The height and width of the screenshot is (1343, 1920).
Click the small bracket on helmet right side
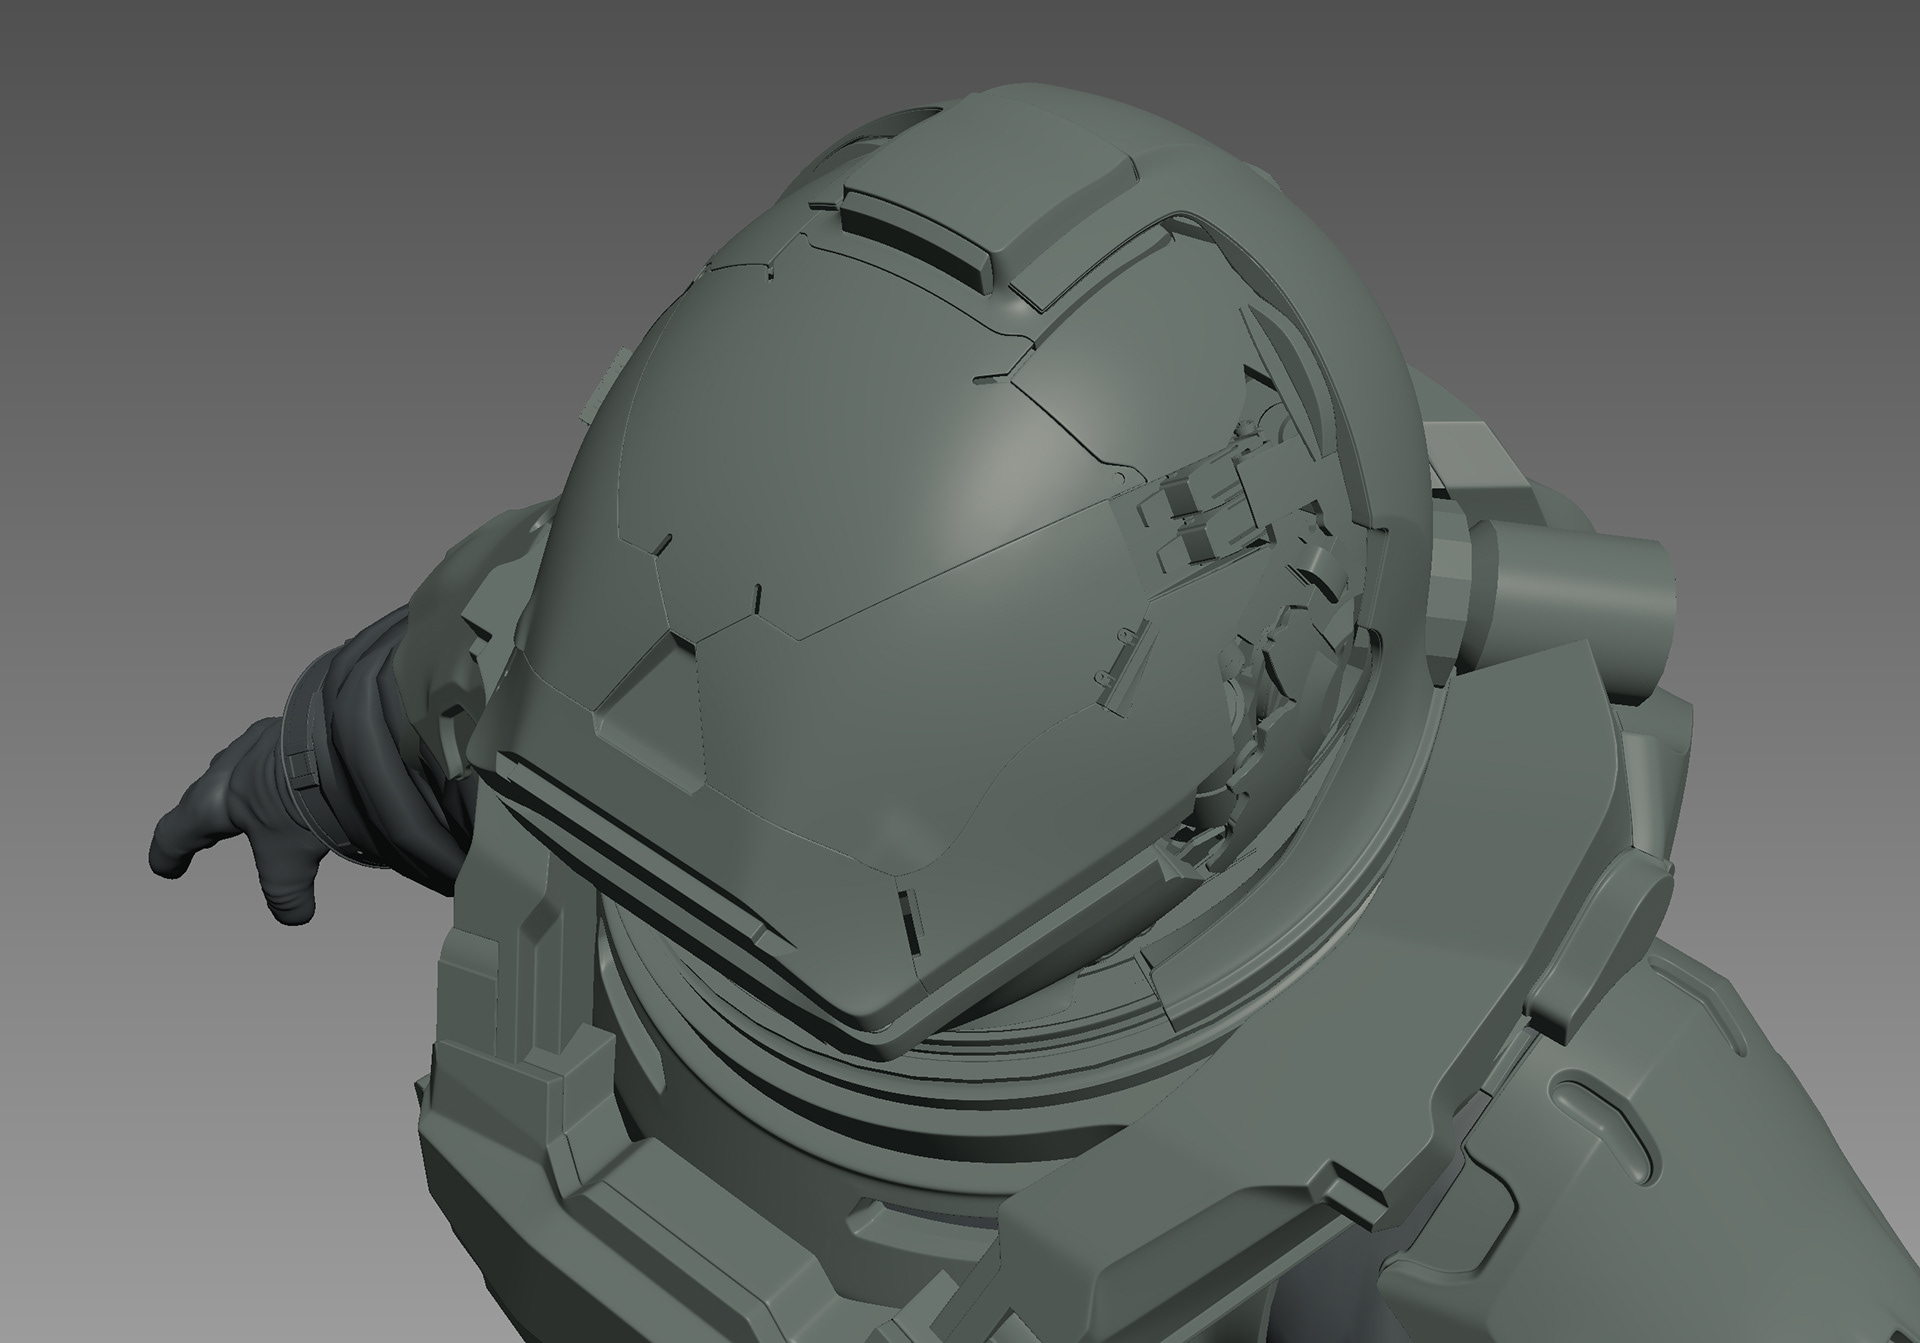point(1128,637)
